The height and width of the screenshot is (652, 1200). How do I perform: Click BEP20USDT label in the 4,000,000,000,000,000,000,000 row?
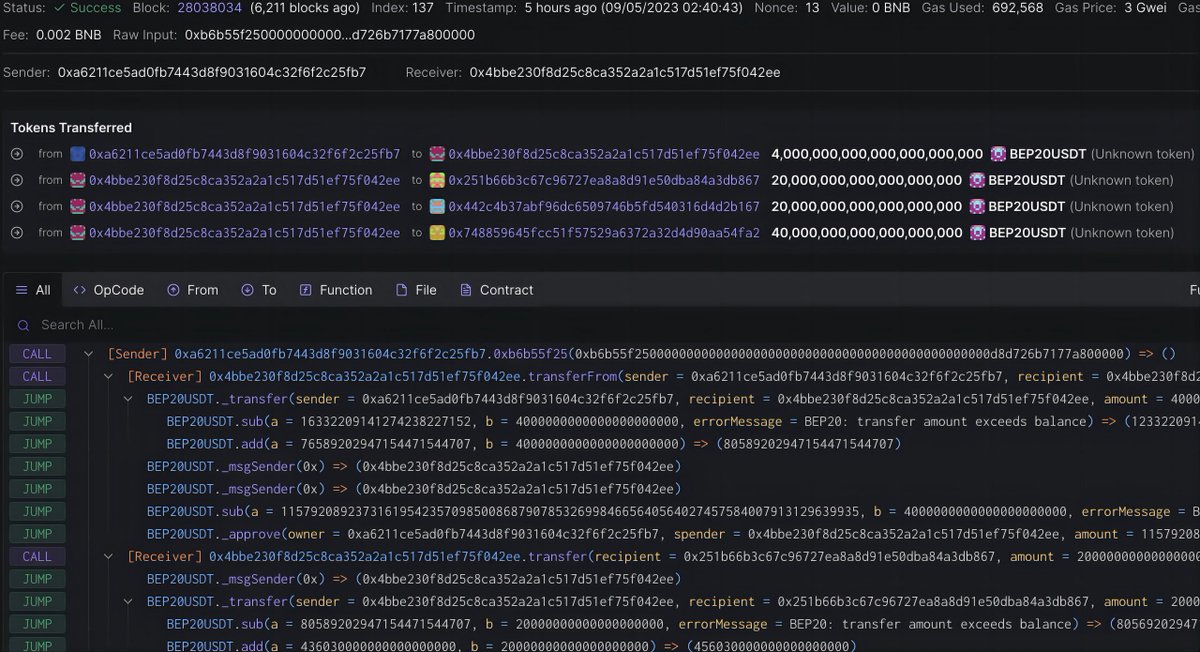1048,154
